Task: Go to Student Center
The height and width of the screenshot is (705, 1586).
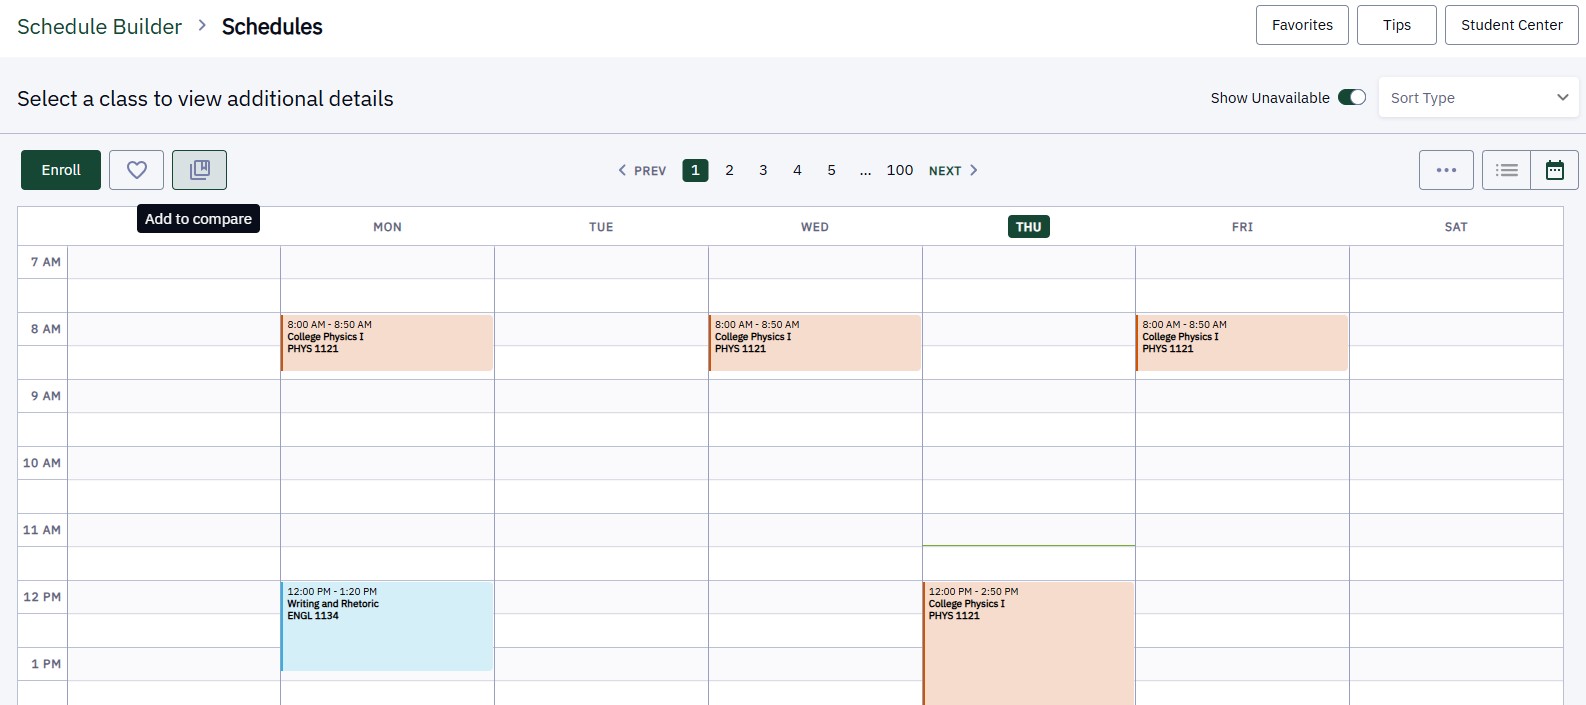Action: pyautogui.click(x=1512, y=25)
